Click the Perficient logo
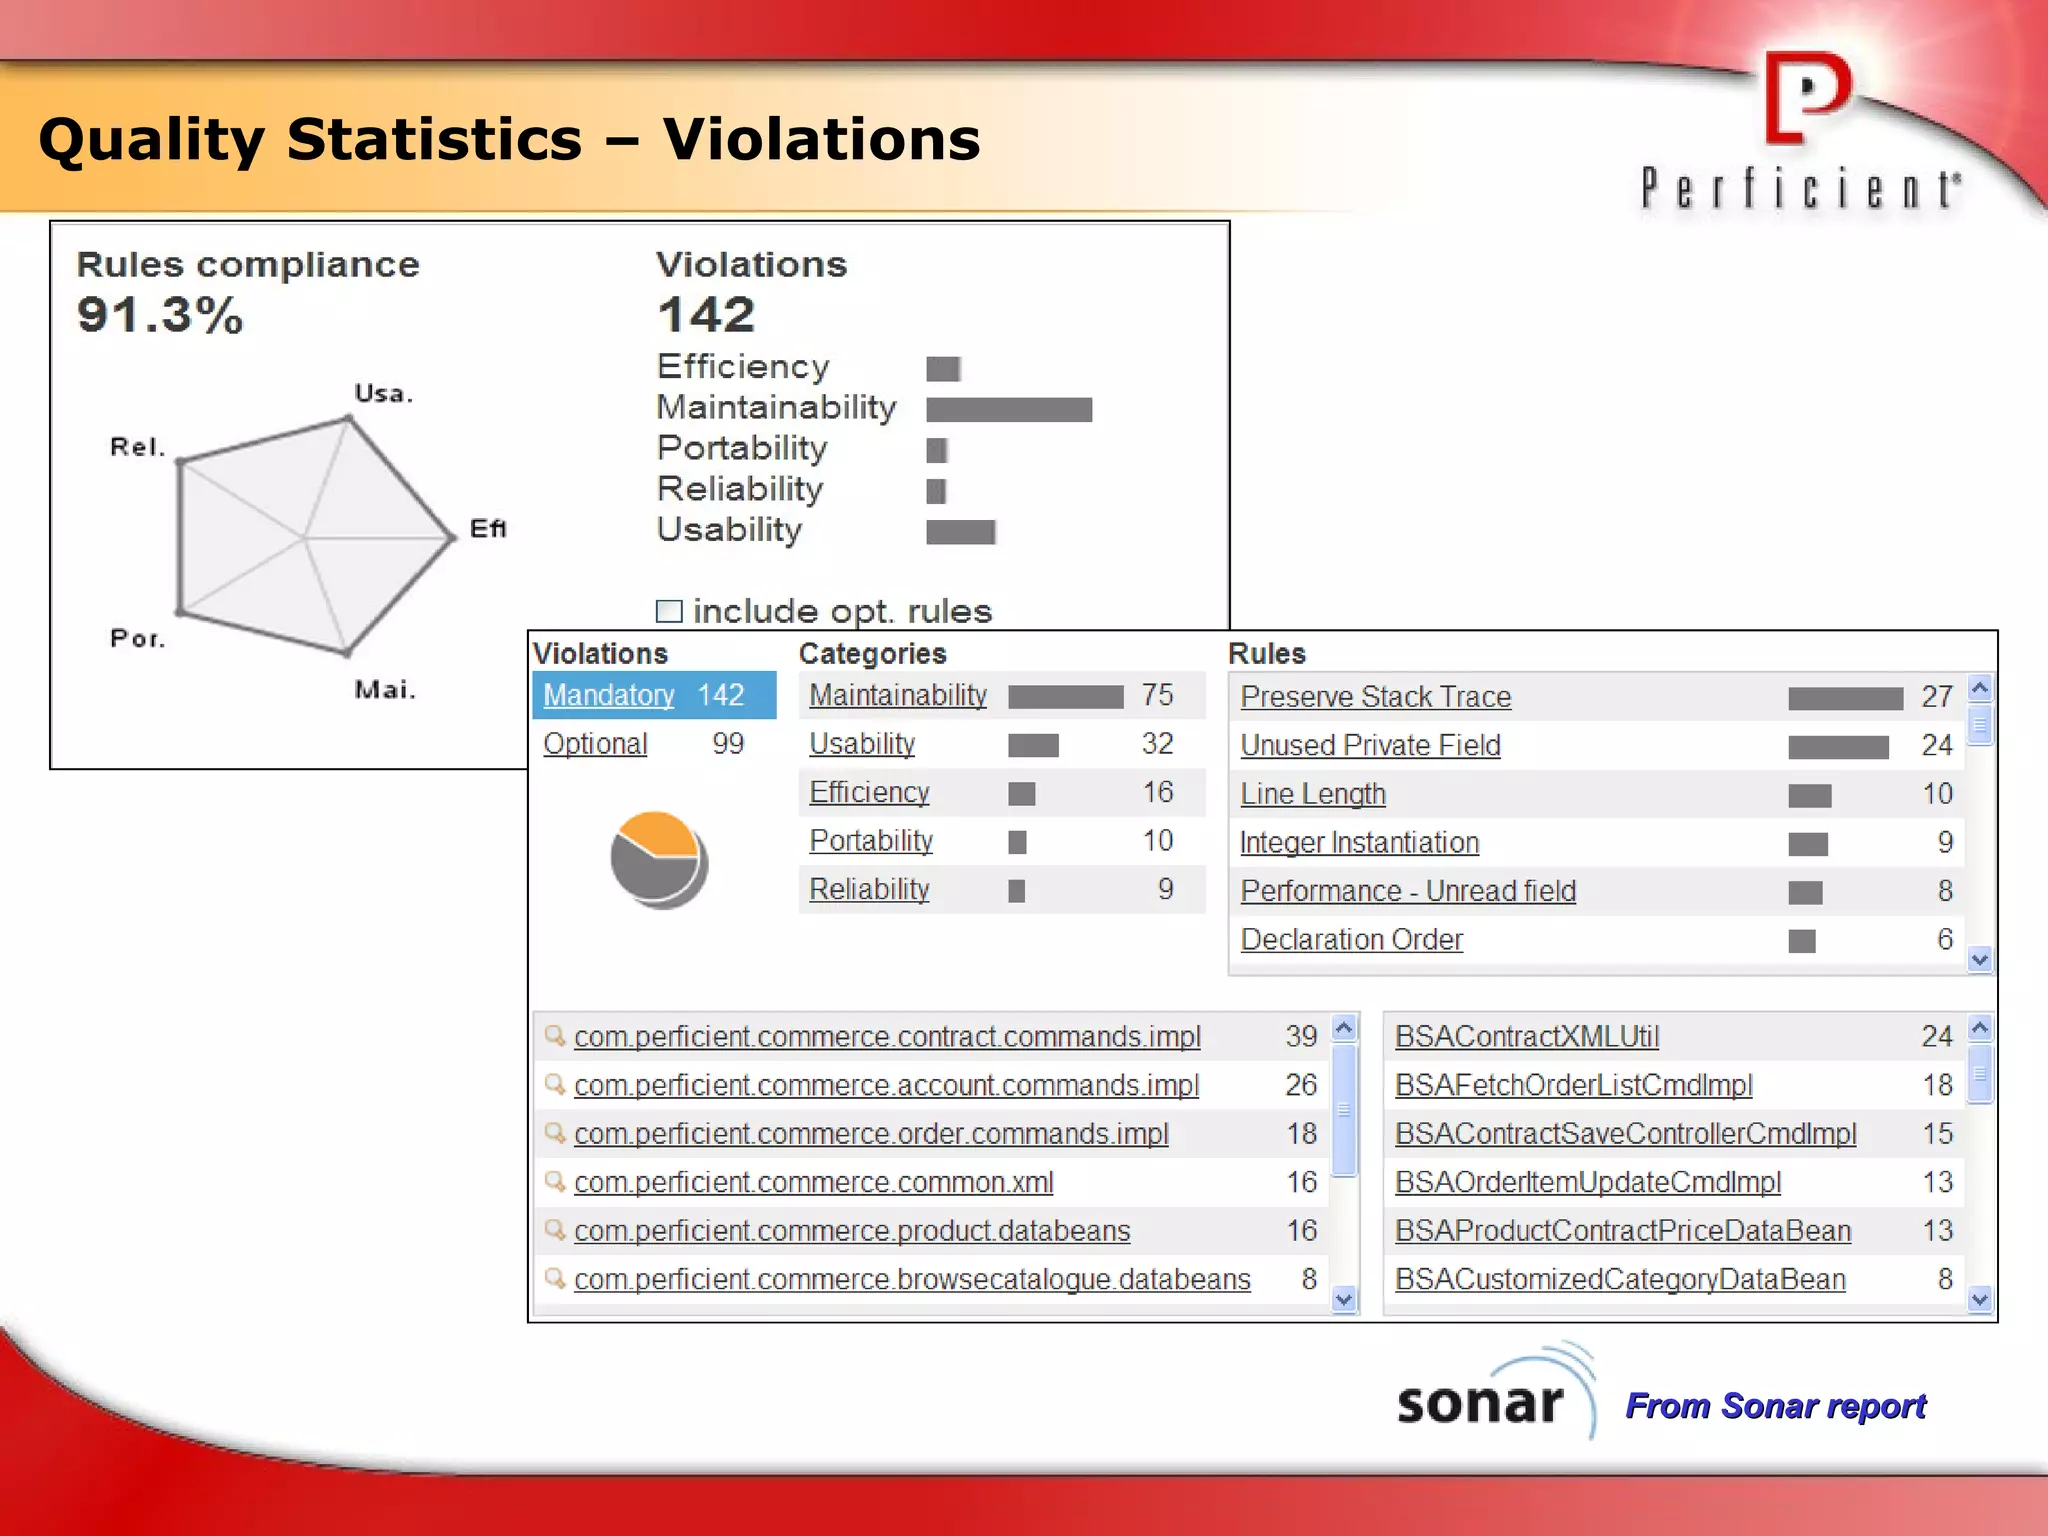Screen dimensions: 2048x1536 click(1802, 130)
